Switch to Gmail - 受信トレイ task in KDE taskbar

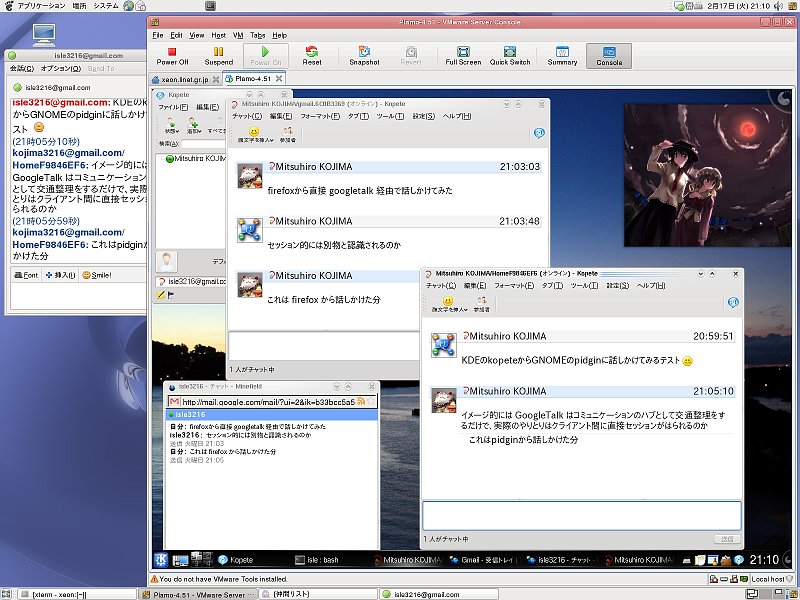pos(484,560)
